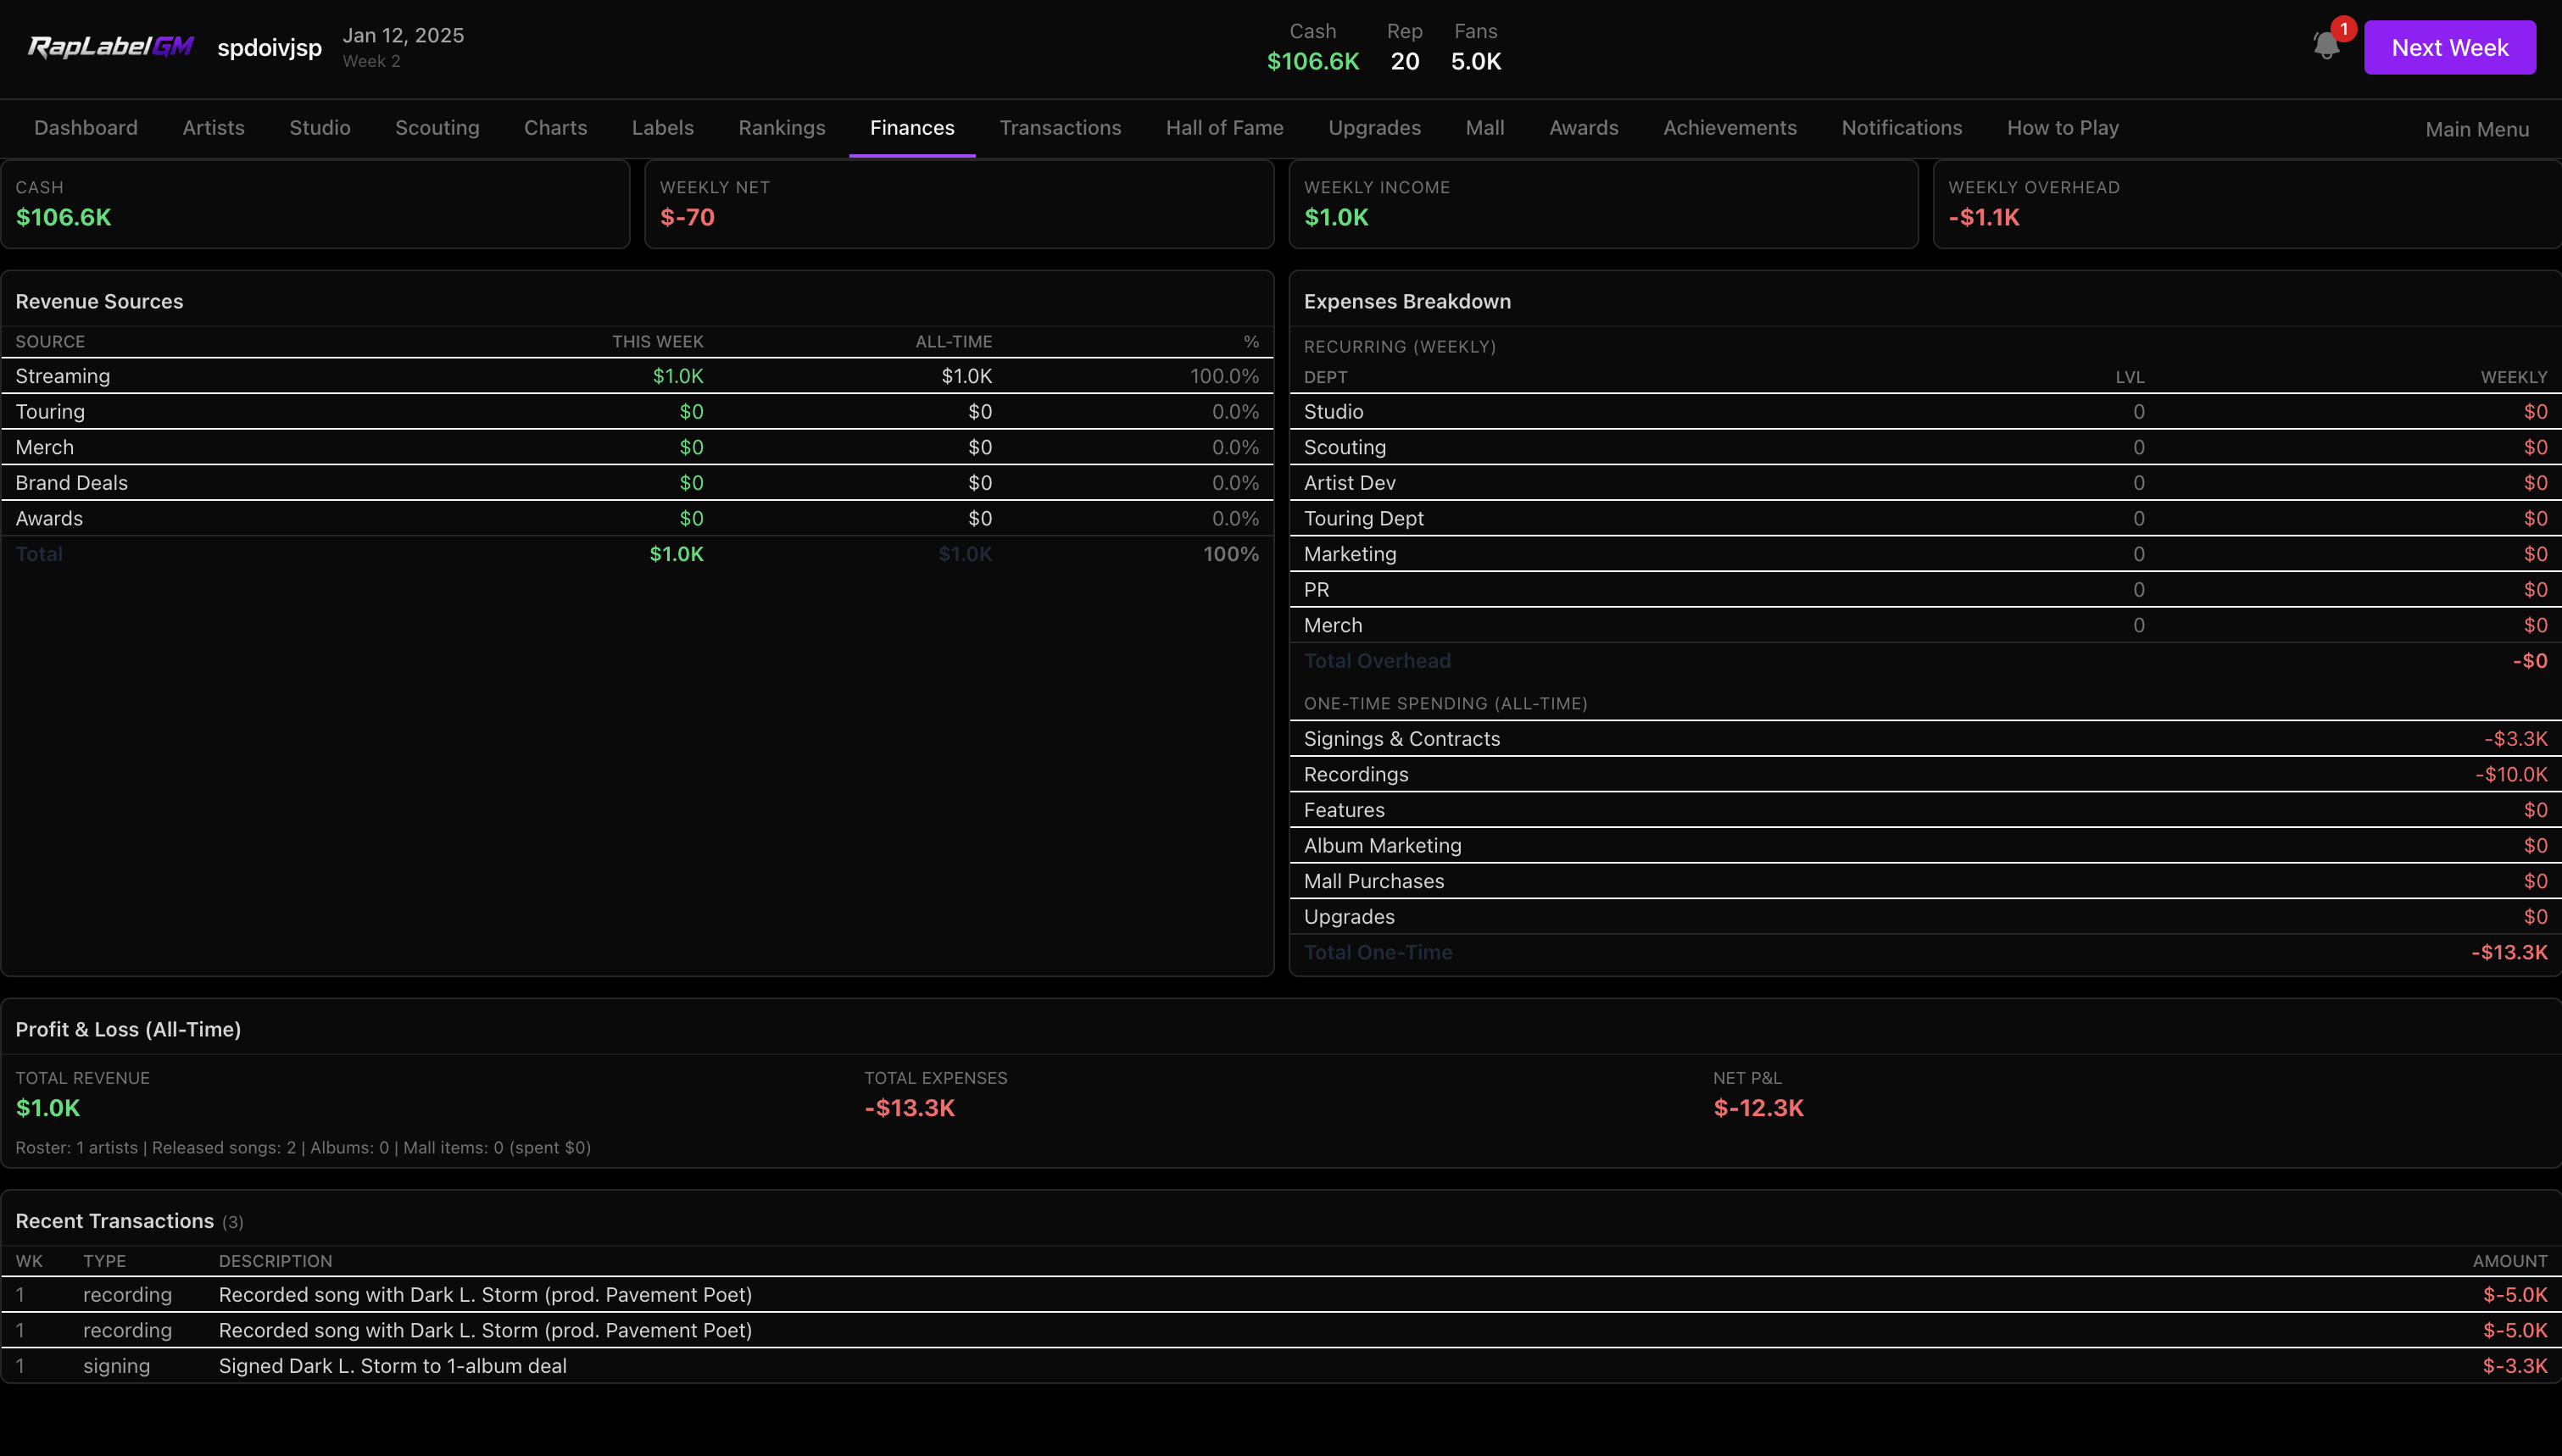Click the Artist Dev department row
This screenshot has height=1456, width=2562.
pos(1925,483)
